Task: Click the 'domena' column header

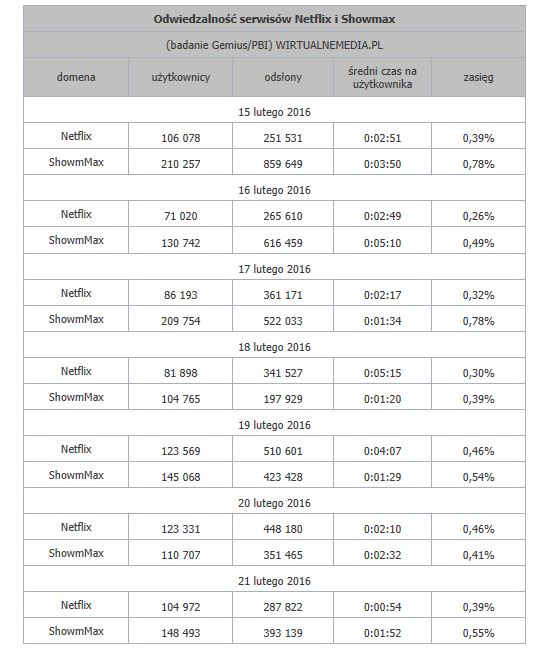Action: (x=76, y=77)
